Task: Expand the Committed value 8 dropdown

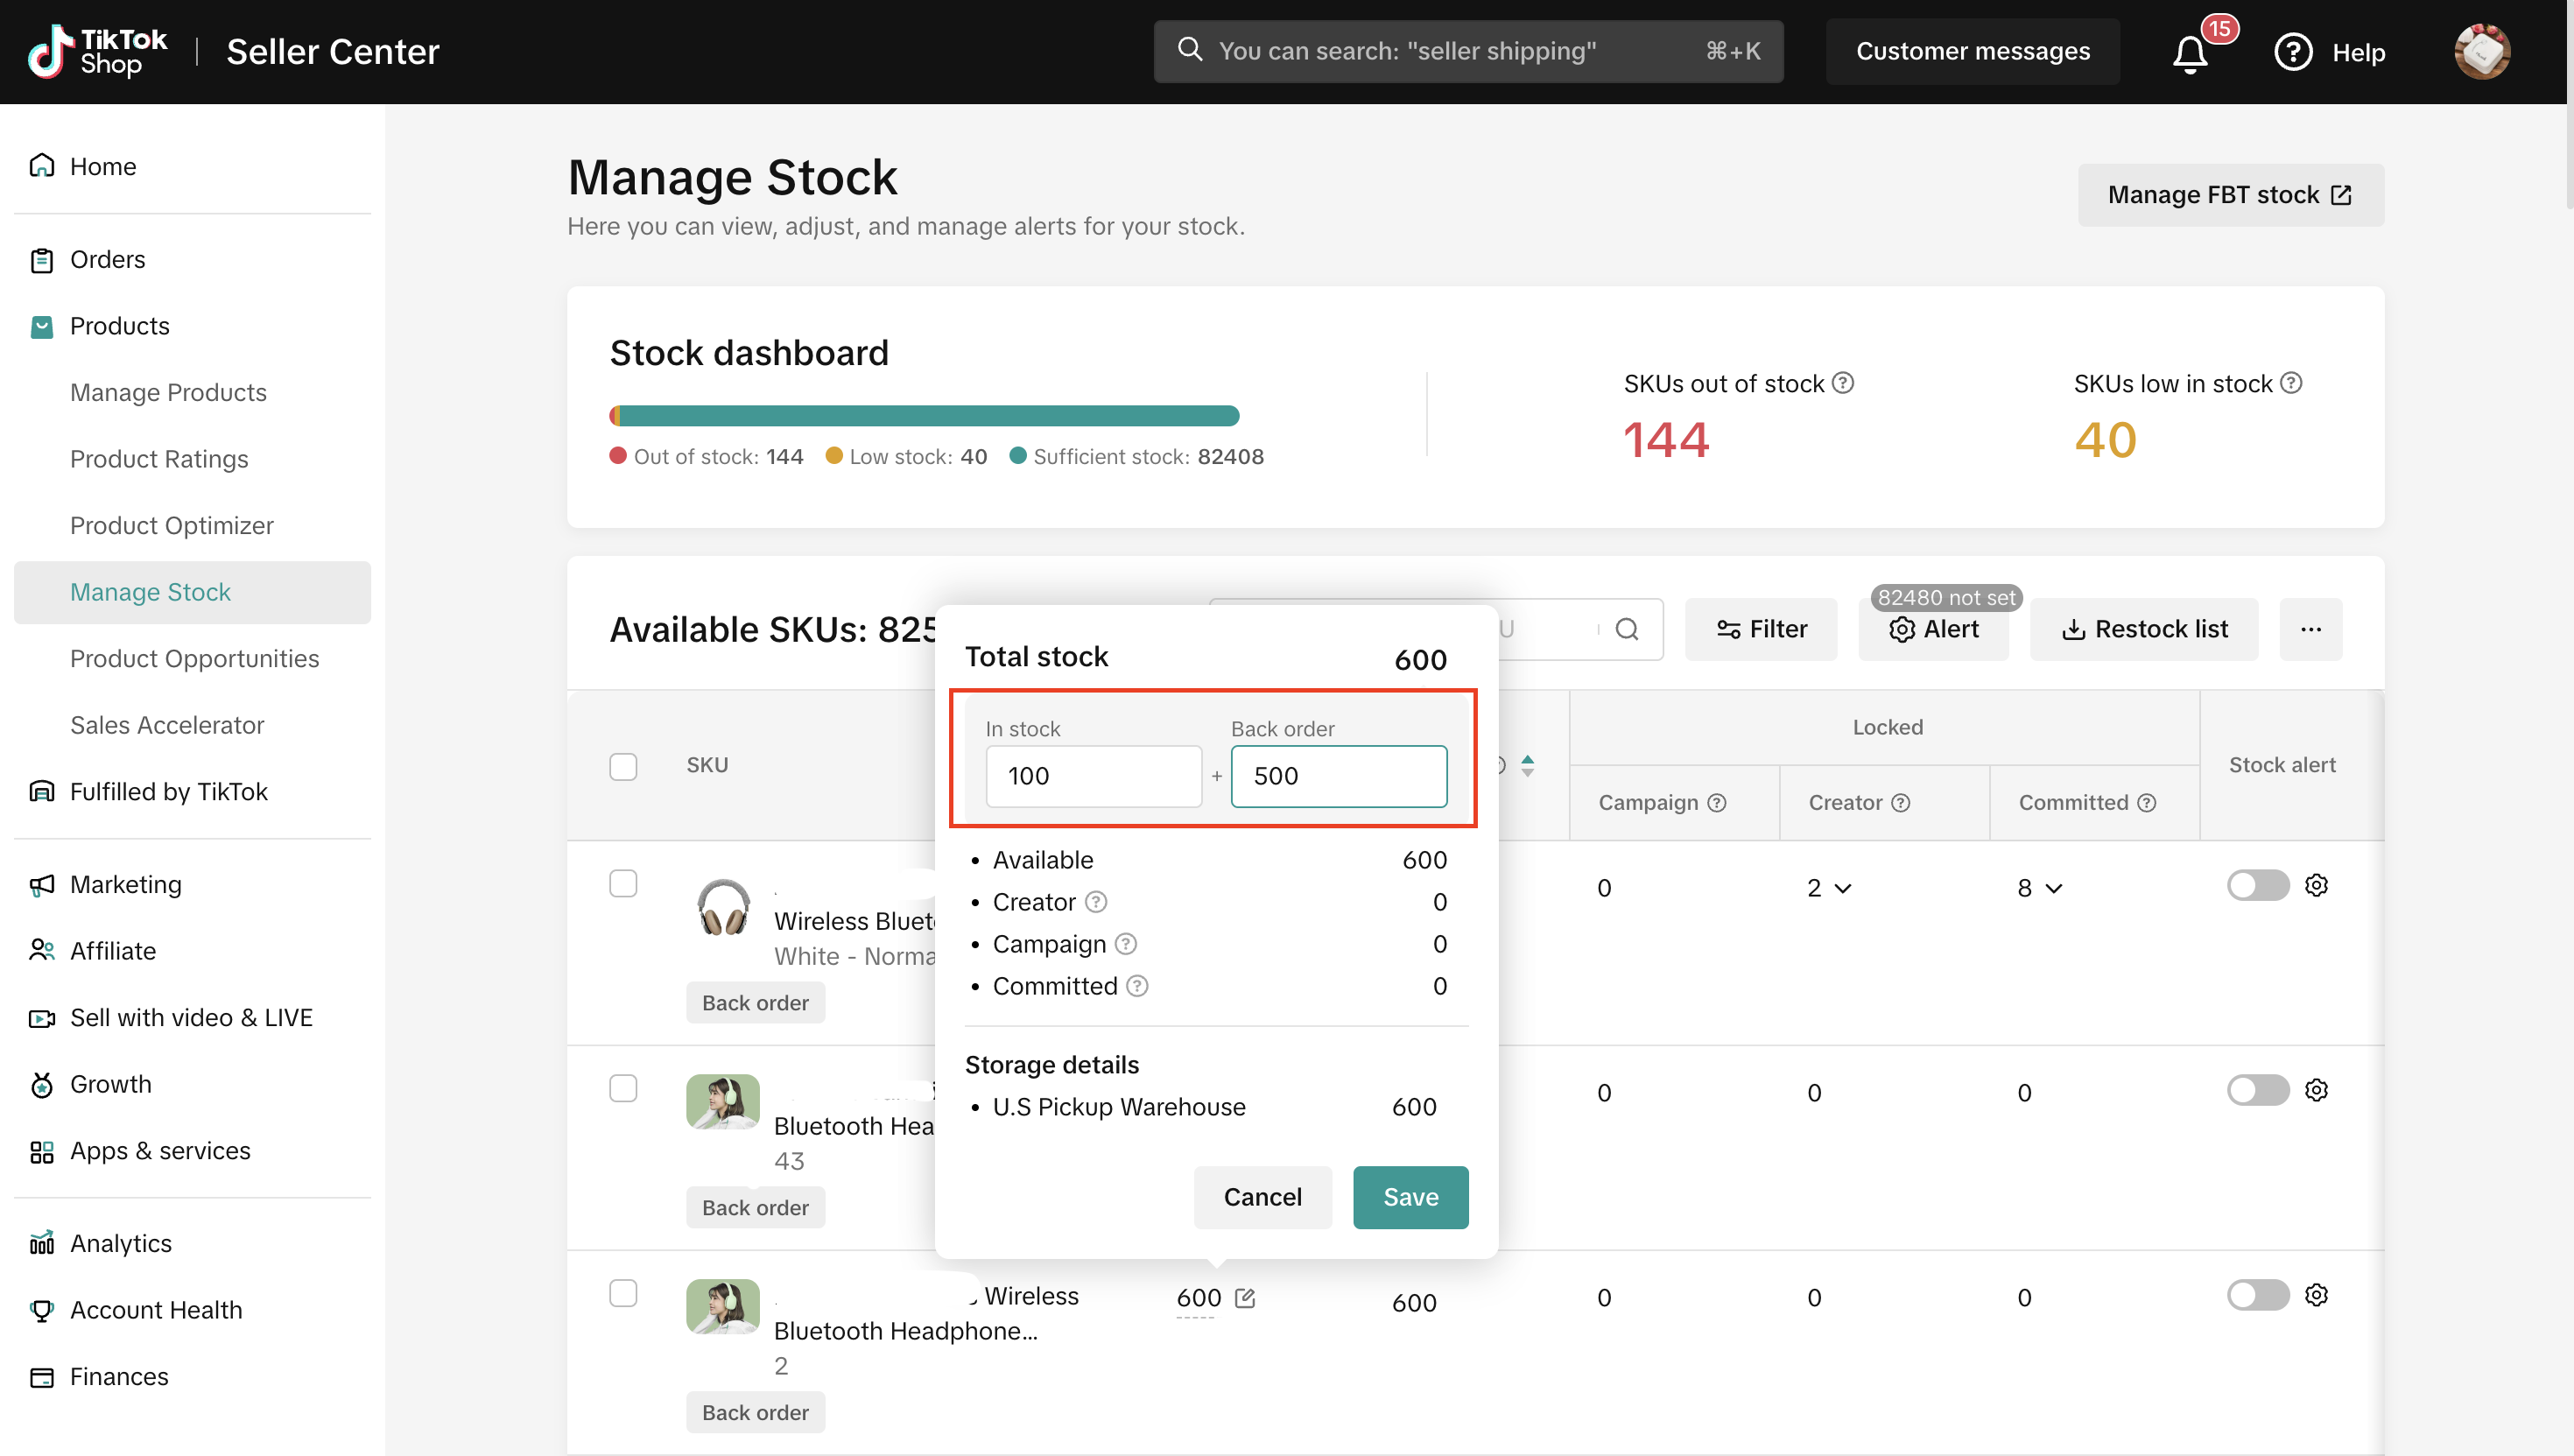Action: [2053, 888]
